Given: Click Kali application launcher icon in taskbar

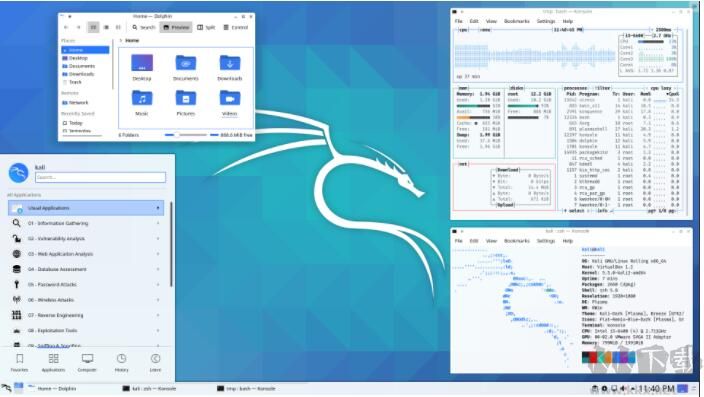Looking at the screenshot, I should pyautogui.click(x=6, y=388).
